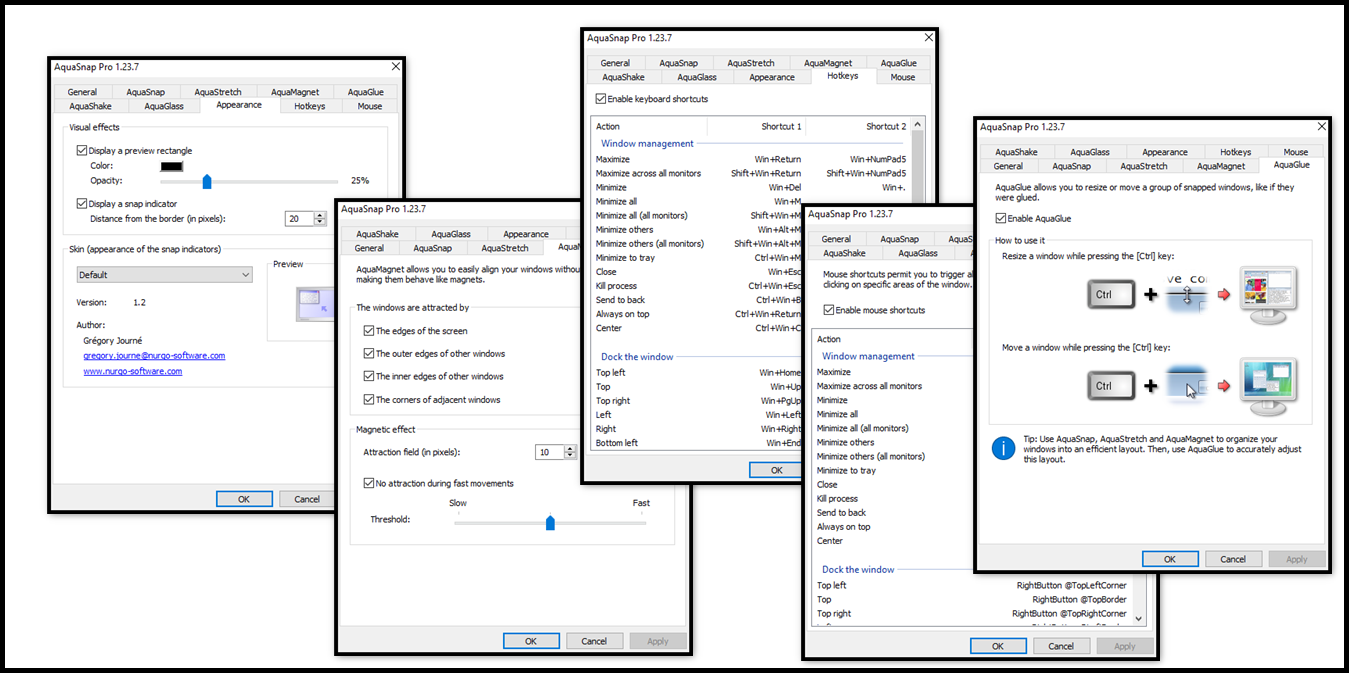The height and width of the screenshot is (673, 1349).
Task: Uncheck The corners of adjacent windows
Action: click(x=369, y=400)
